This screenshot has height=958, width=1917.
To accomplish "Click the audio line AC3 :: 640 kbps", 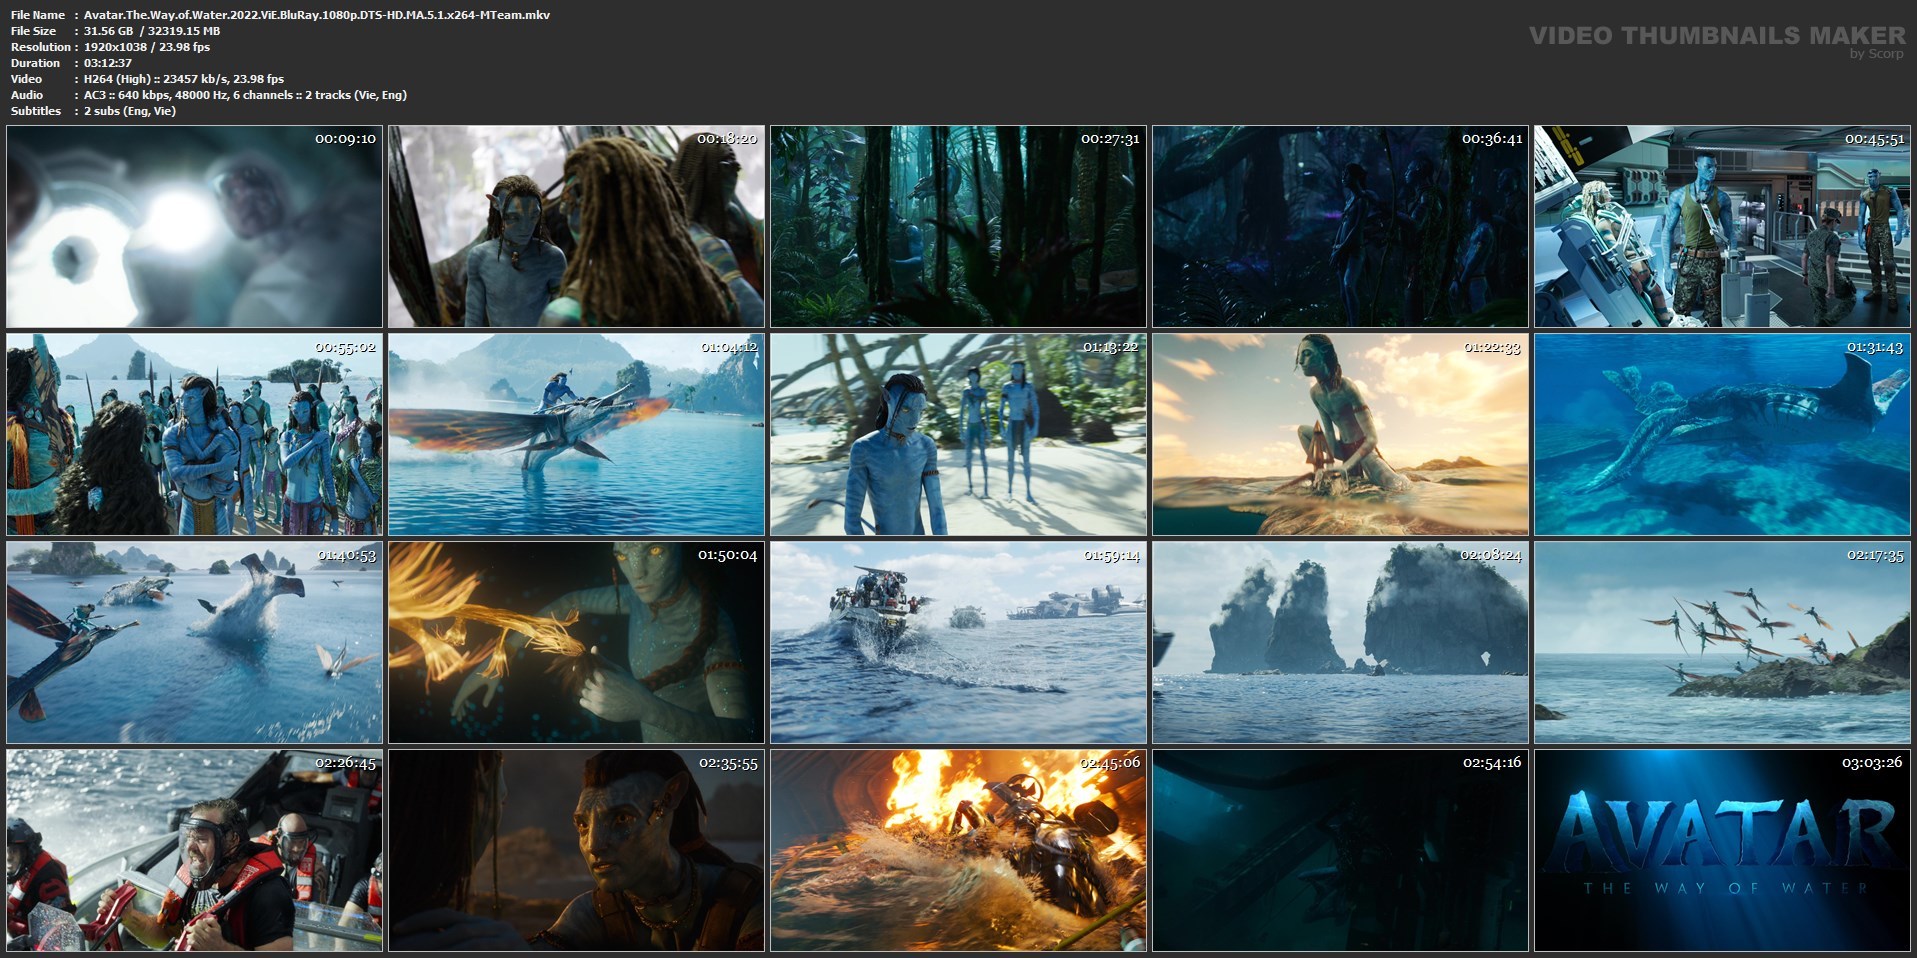I will 245,95.
